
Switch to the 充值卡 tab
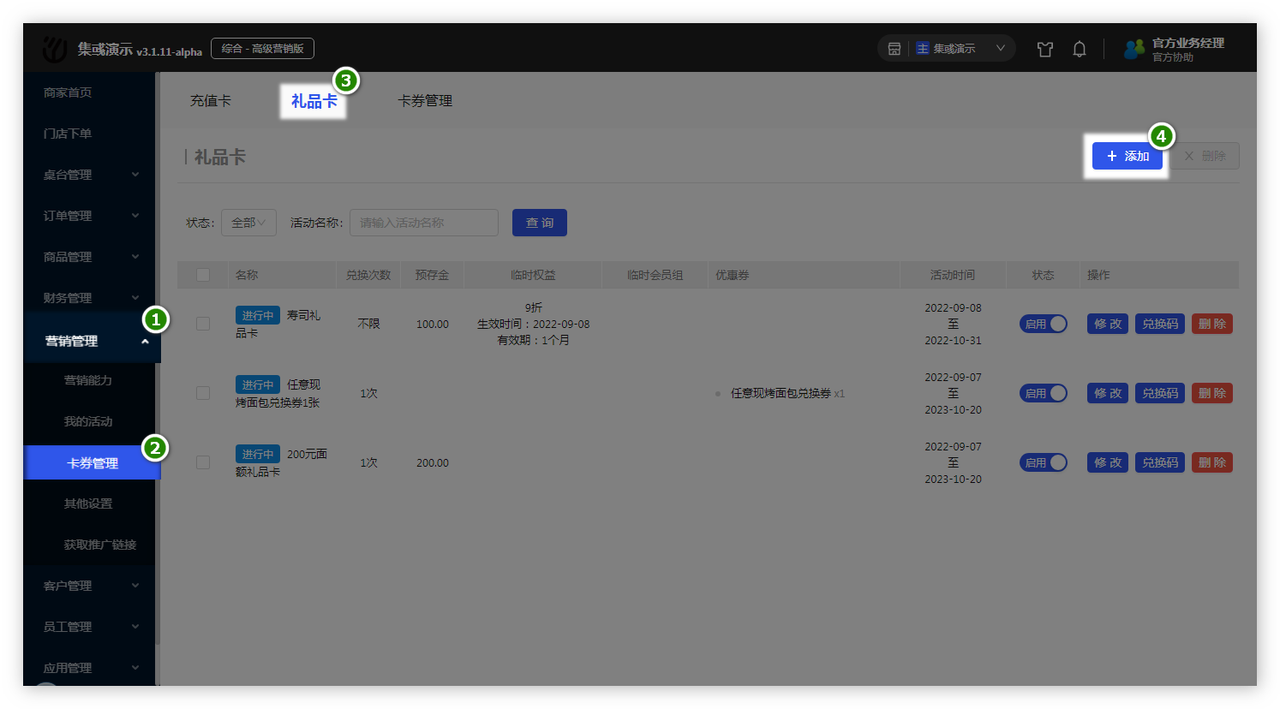(210, 100)
